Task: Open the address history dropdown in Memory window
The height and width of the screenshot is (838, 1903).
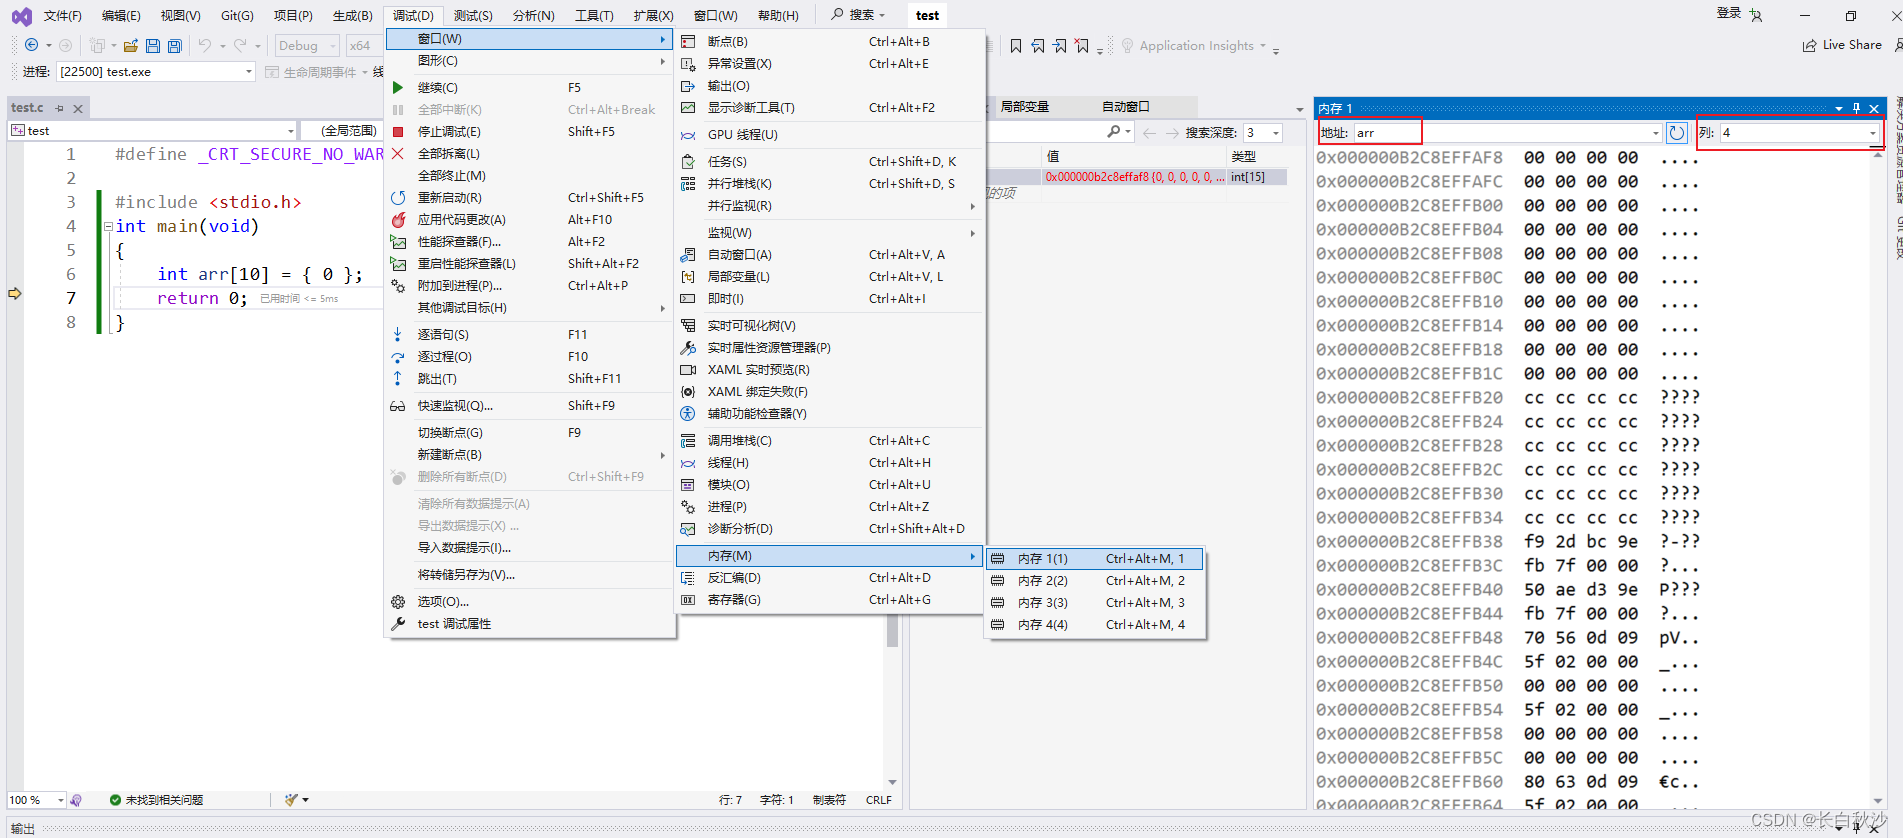Action: tap(1656, 132)
